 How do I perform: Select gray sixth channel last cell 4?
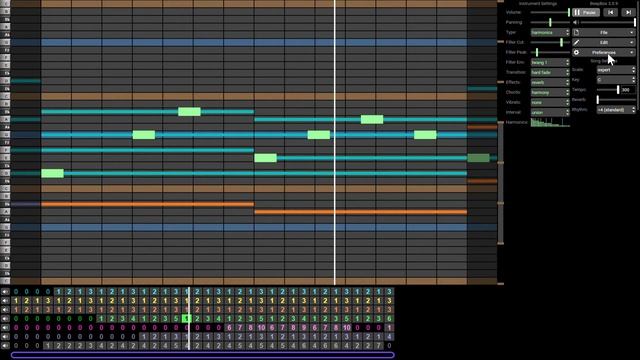coord(389,336)
